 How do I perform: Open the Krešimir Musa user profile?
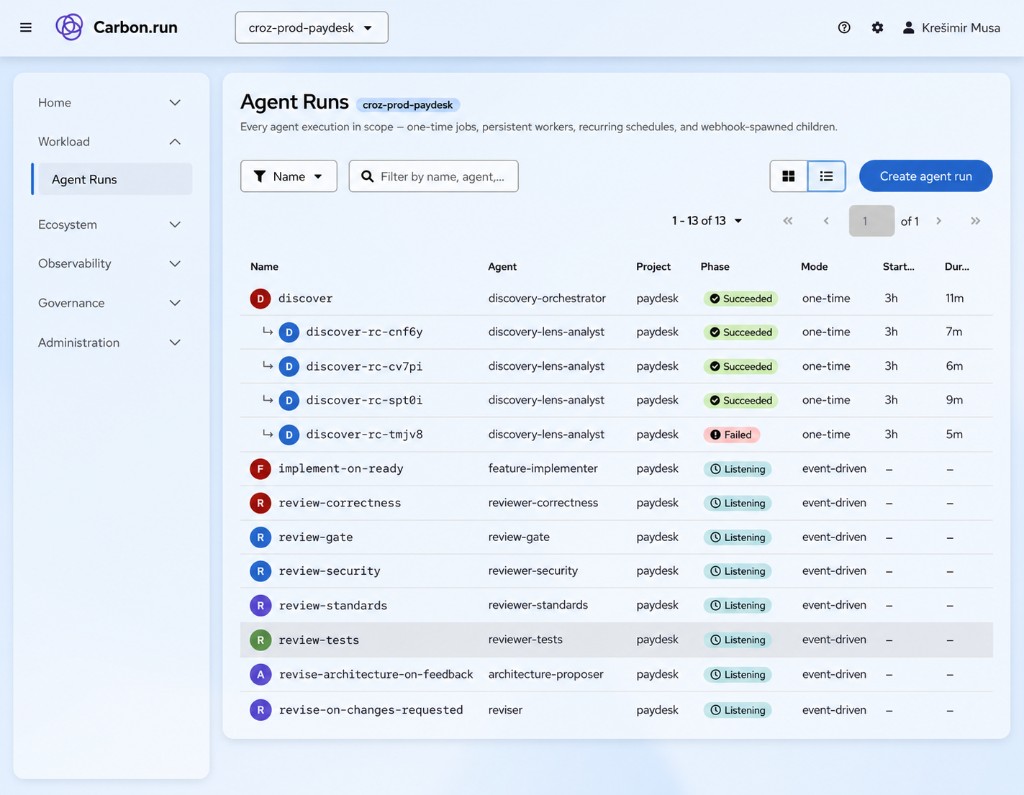pyautogui.click(x=951, y=27)
